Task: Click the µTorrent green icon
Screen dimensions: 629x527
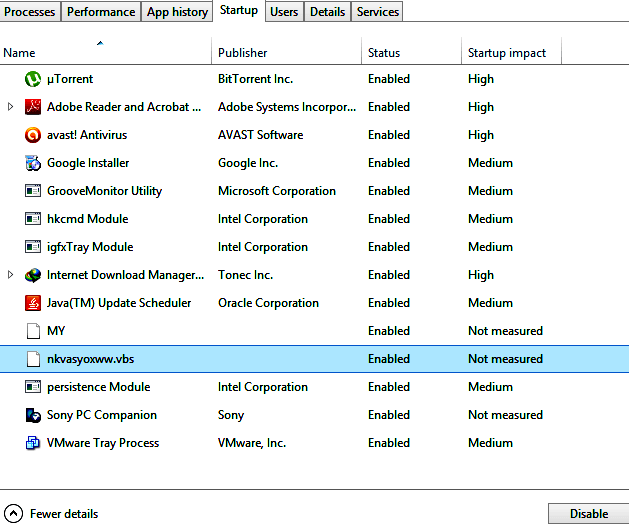Action: tap(32, 79)
